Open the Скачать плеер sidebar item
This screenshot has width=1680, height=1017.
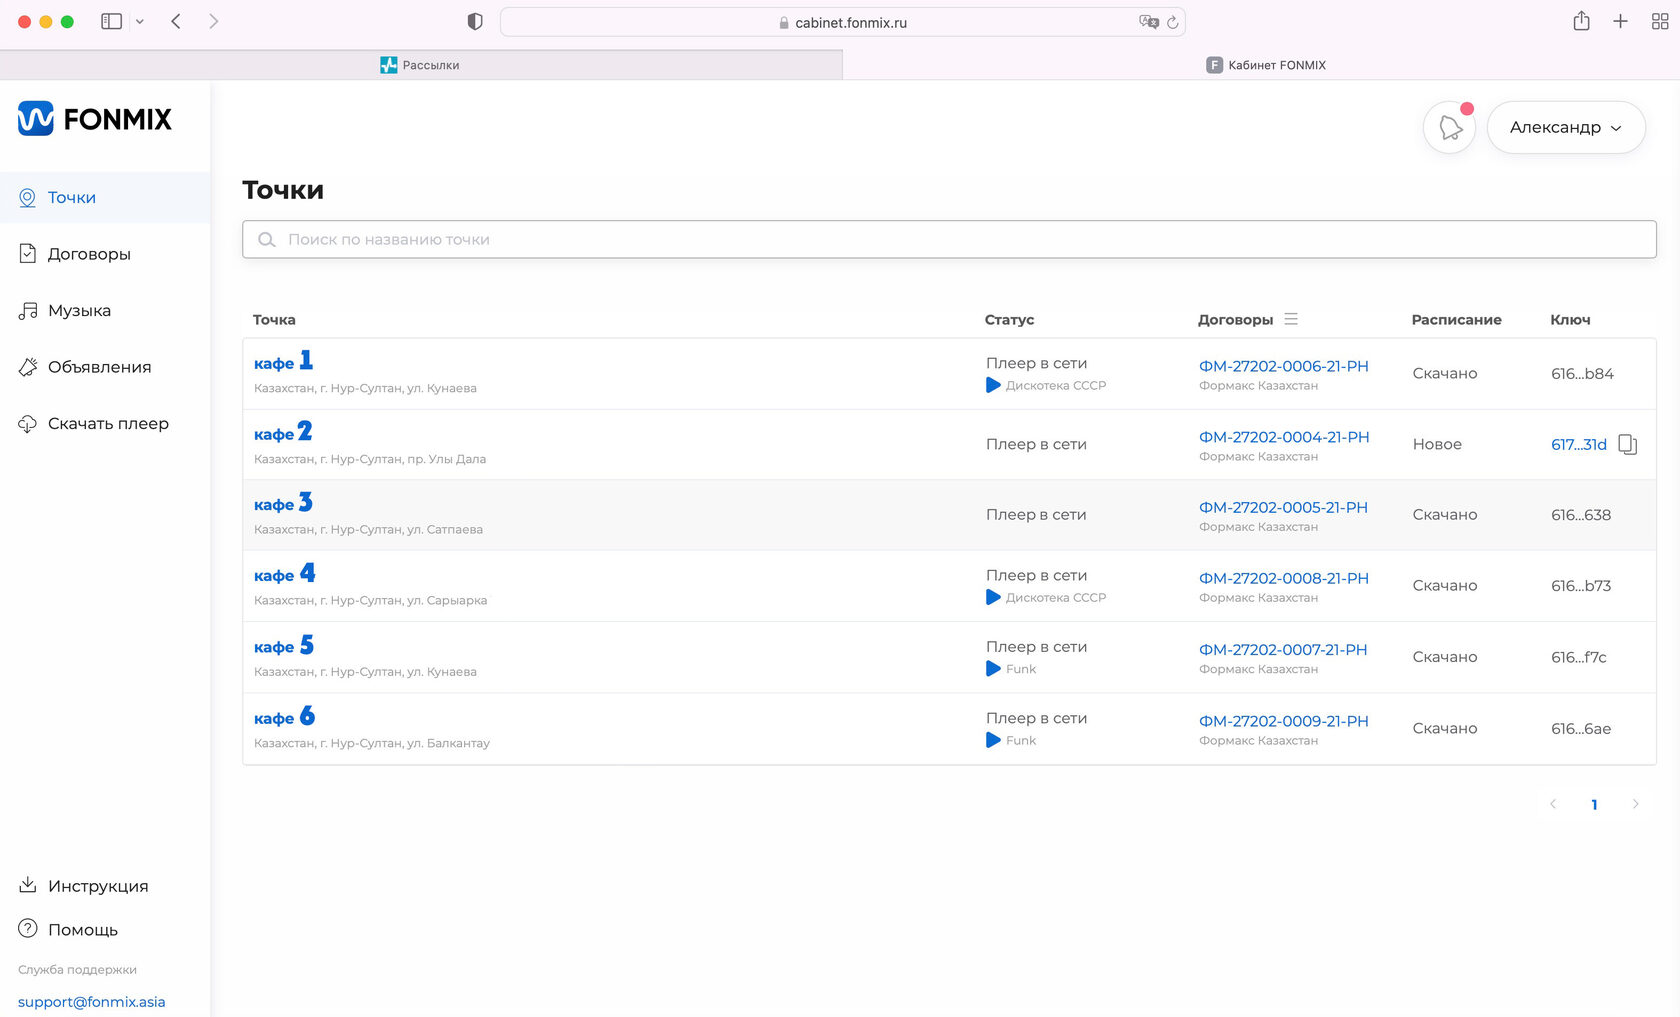(108, 424)
